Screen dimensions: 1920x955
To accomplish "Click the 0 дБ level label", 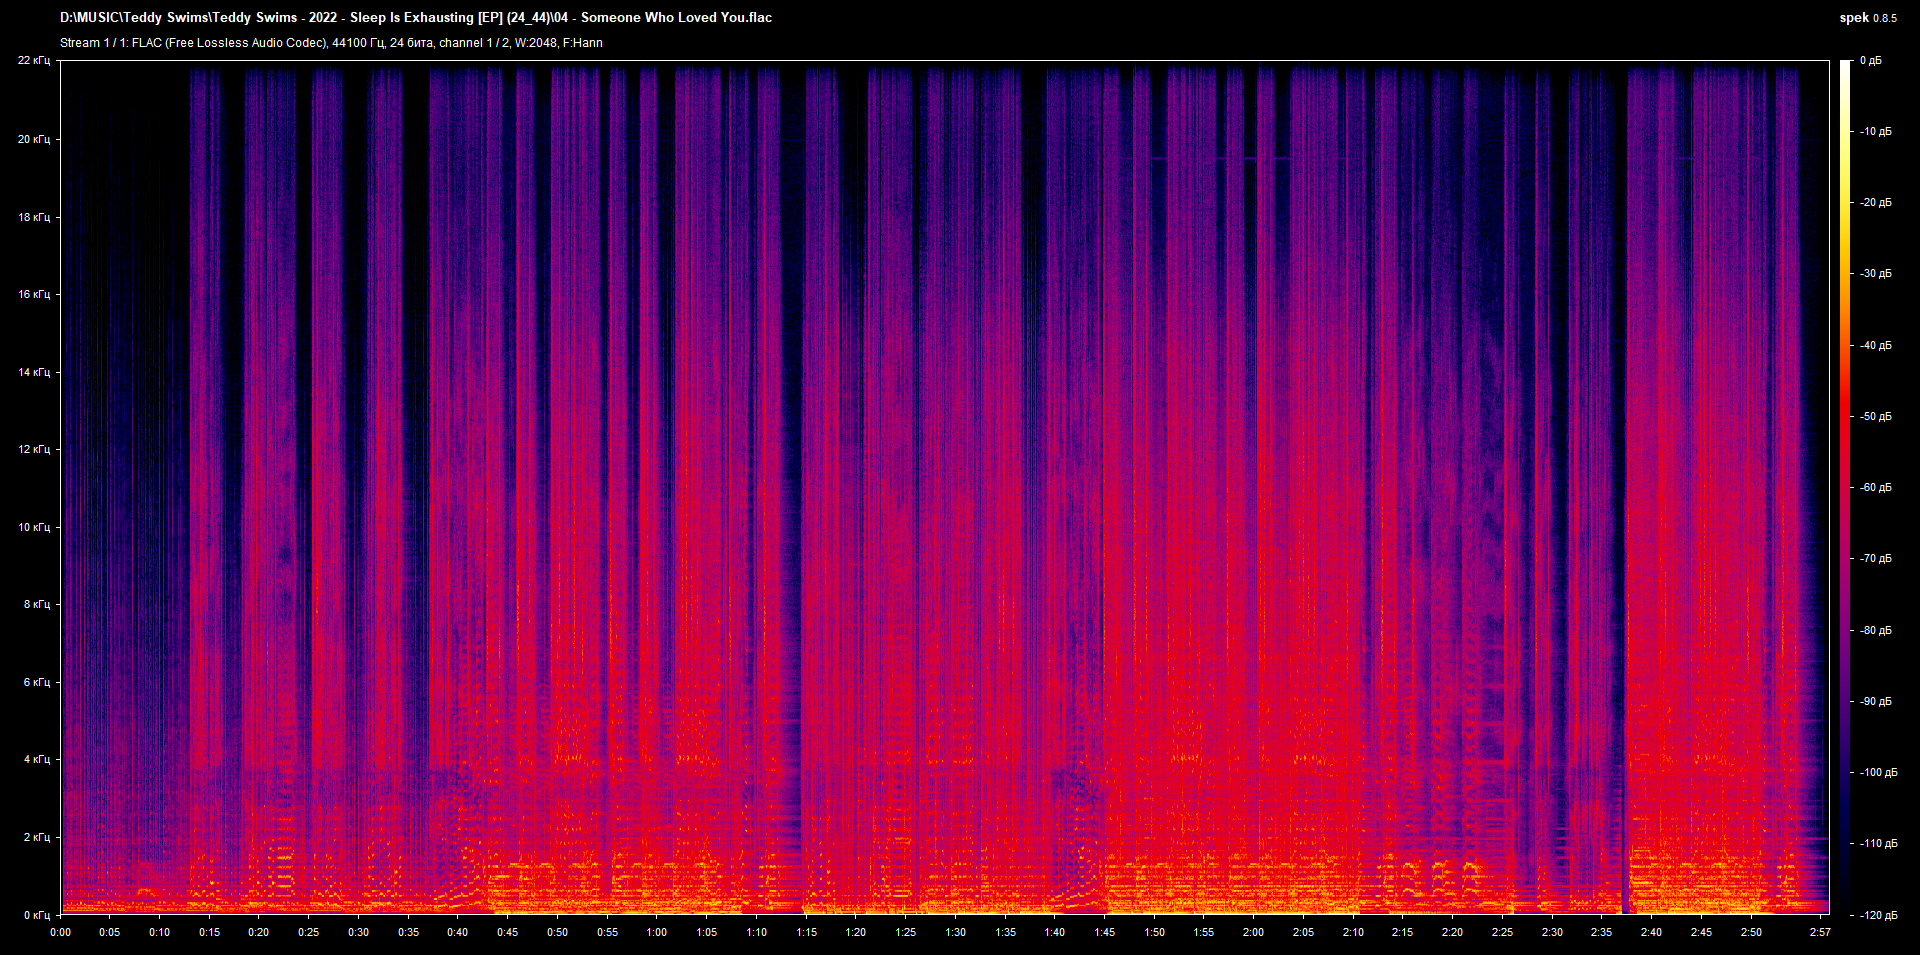I will [1871, 61].
